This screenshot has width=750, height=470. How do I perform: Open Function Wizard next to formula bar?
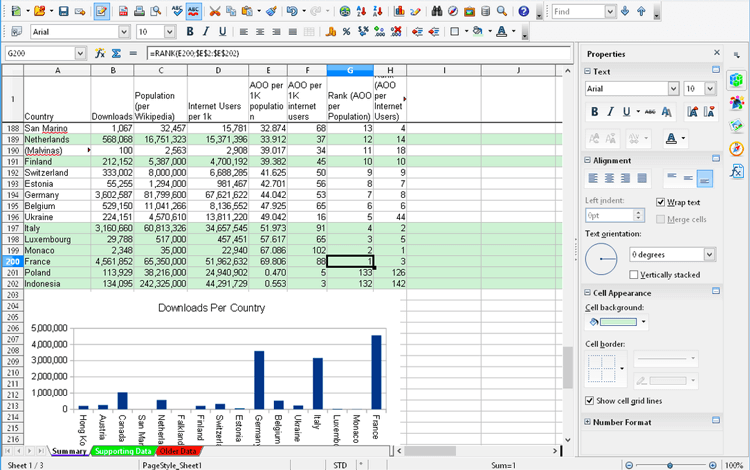tap(100, 53)
